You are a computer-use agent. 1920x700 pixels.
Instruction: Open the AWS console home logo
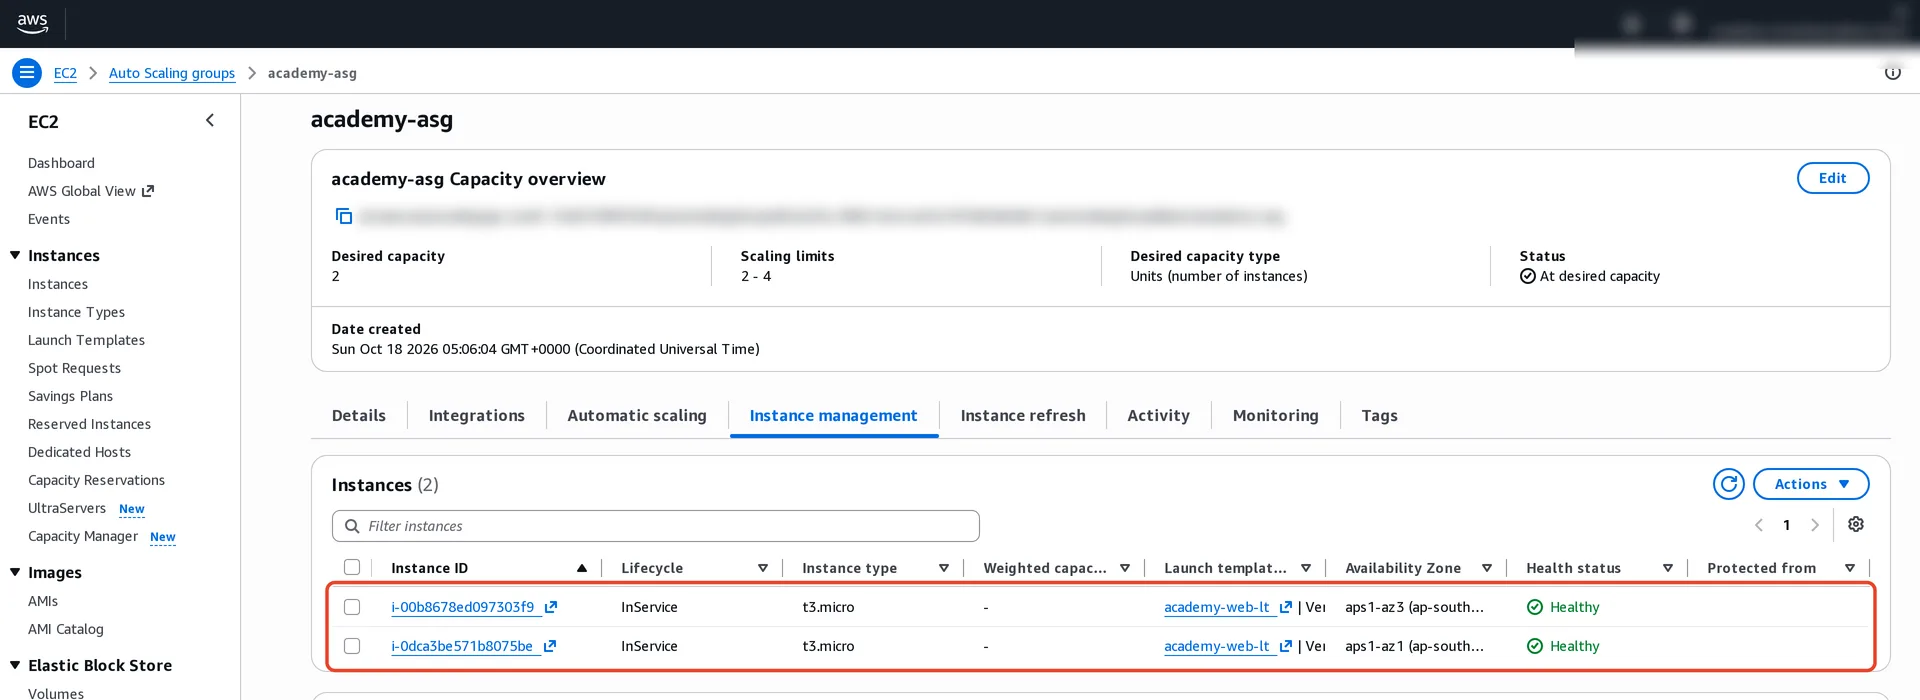pyautogui.click(x=32, y=23)
